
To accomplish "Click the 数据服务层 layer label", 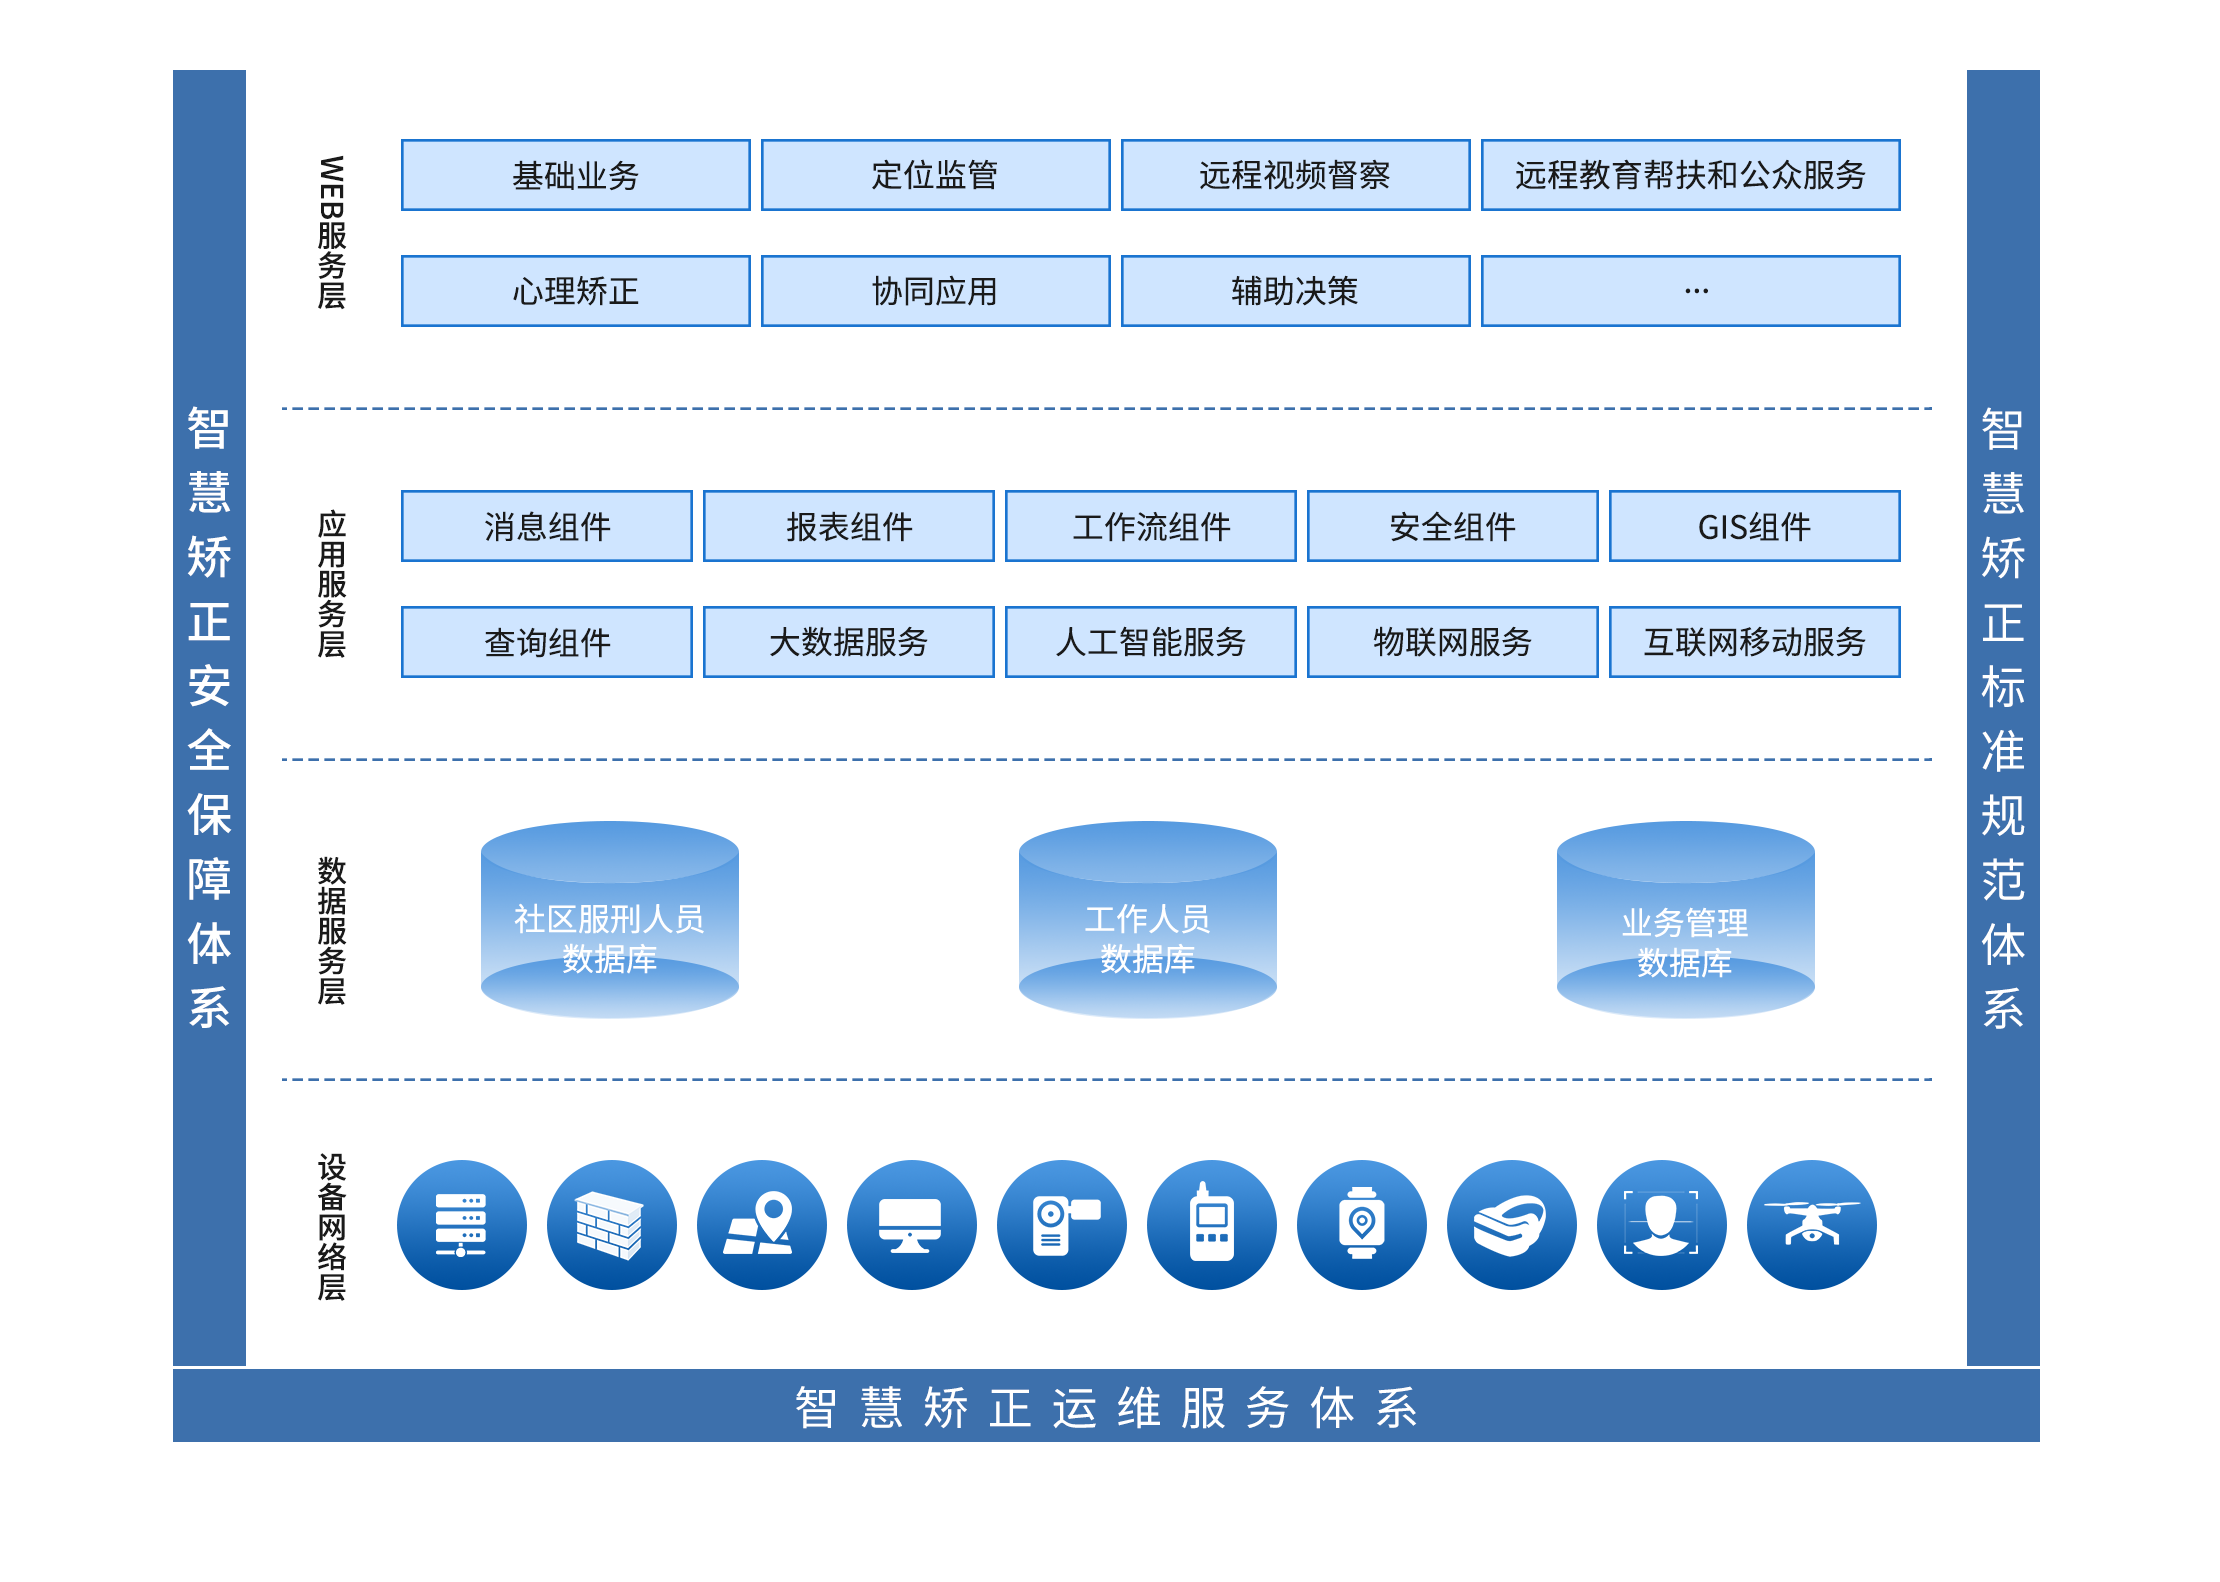I will 332,930.
